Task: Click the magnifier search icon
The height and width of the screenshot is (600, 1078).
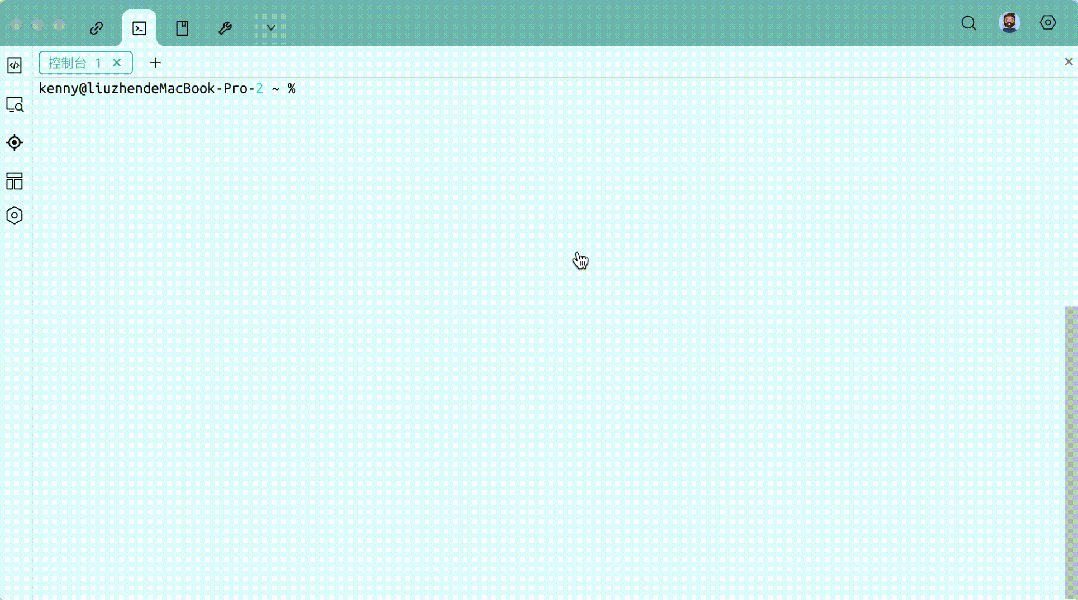Action: pyautogui.click(x=968, y=23)
